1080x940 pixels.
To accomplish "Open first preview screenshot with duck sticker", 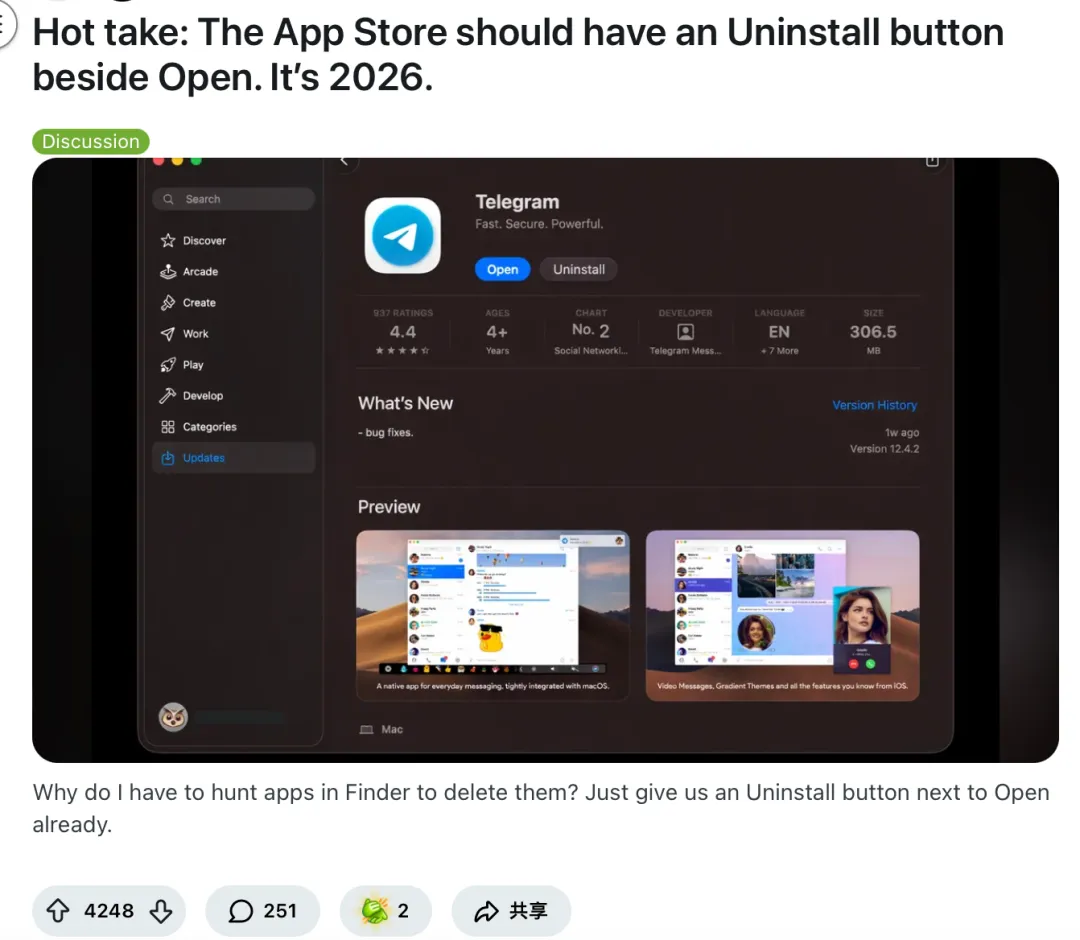I will (492, 616).
